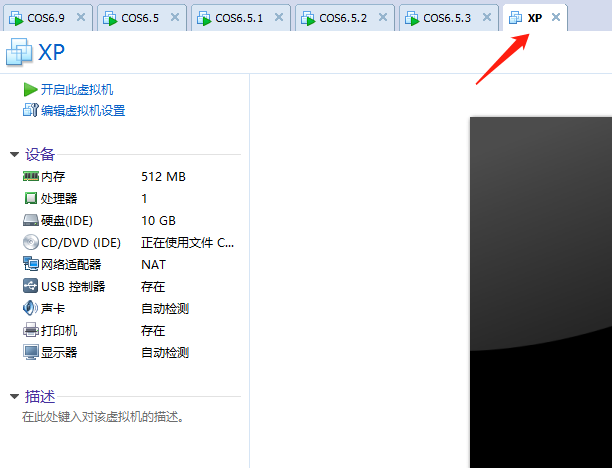This screenshot has width=612, height=468.
Task: Click the COS6.5.1 tab VM icon
Action: (x=204, y=18)
